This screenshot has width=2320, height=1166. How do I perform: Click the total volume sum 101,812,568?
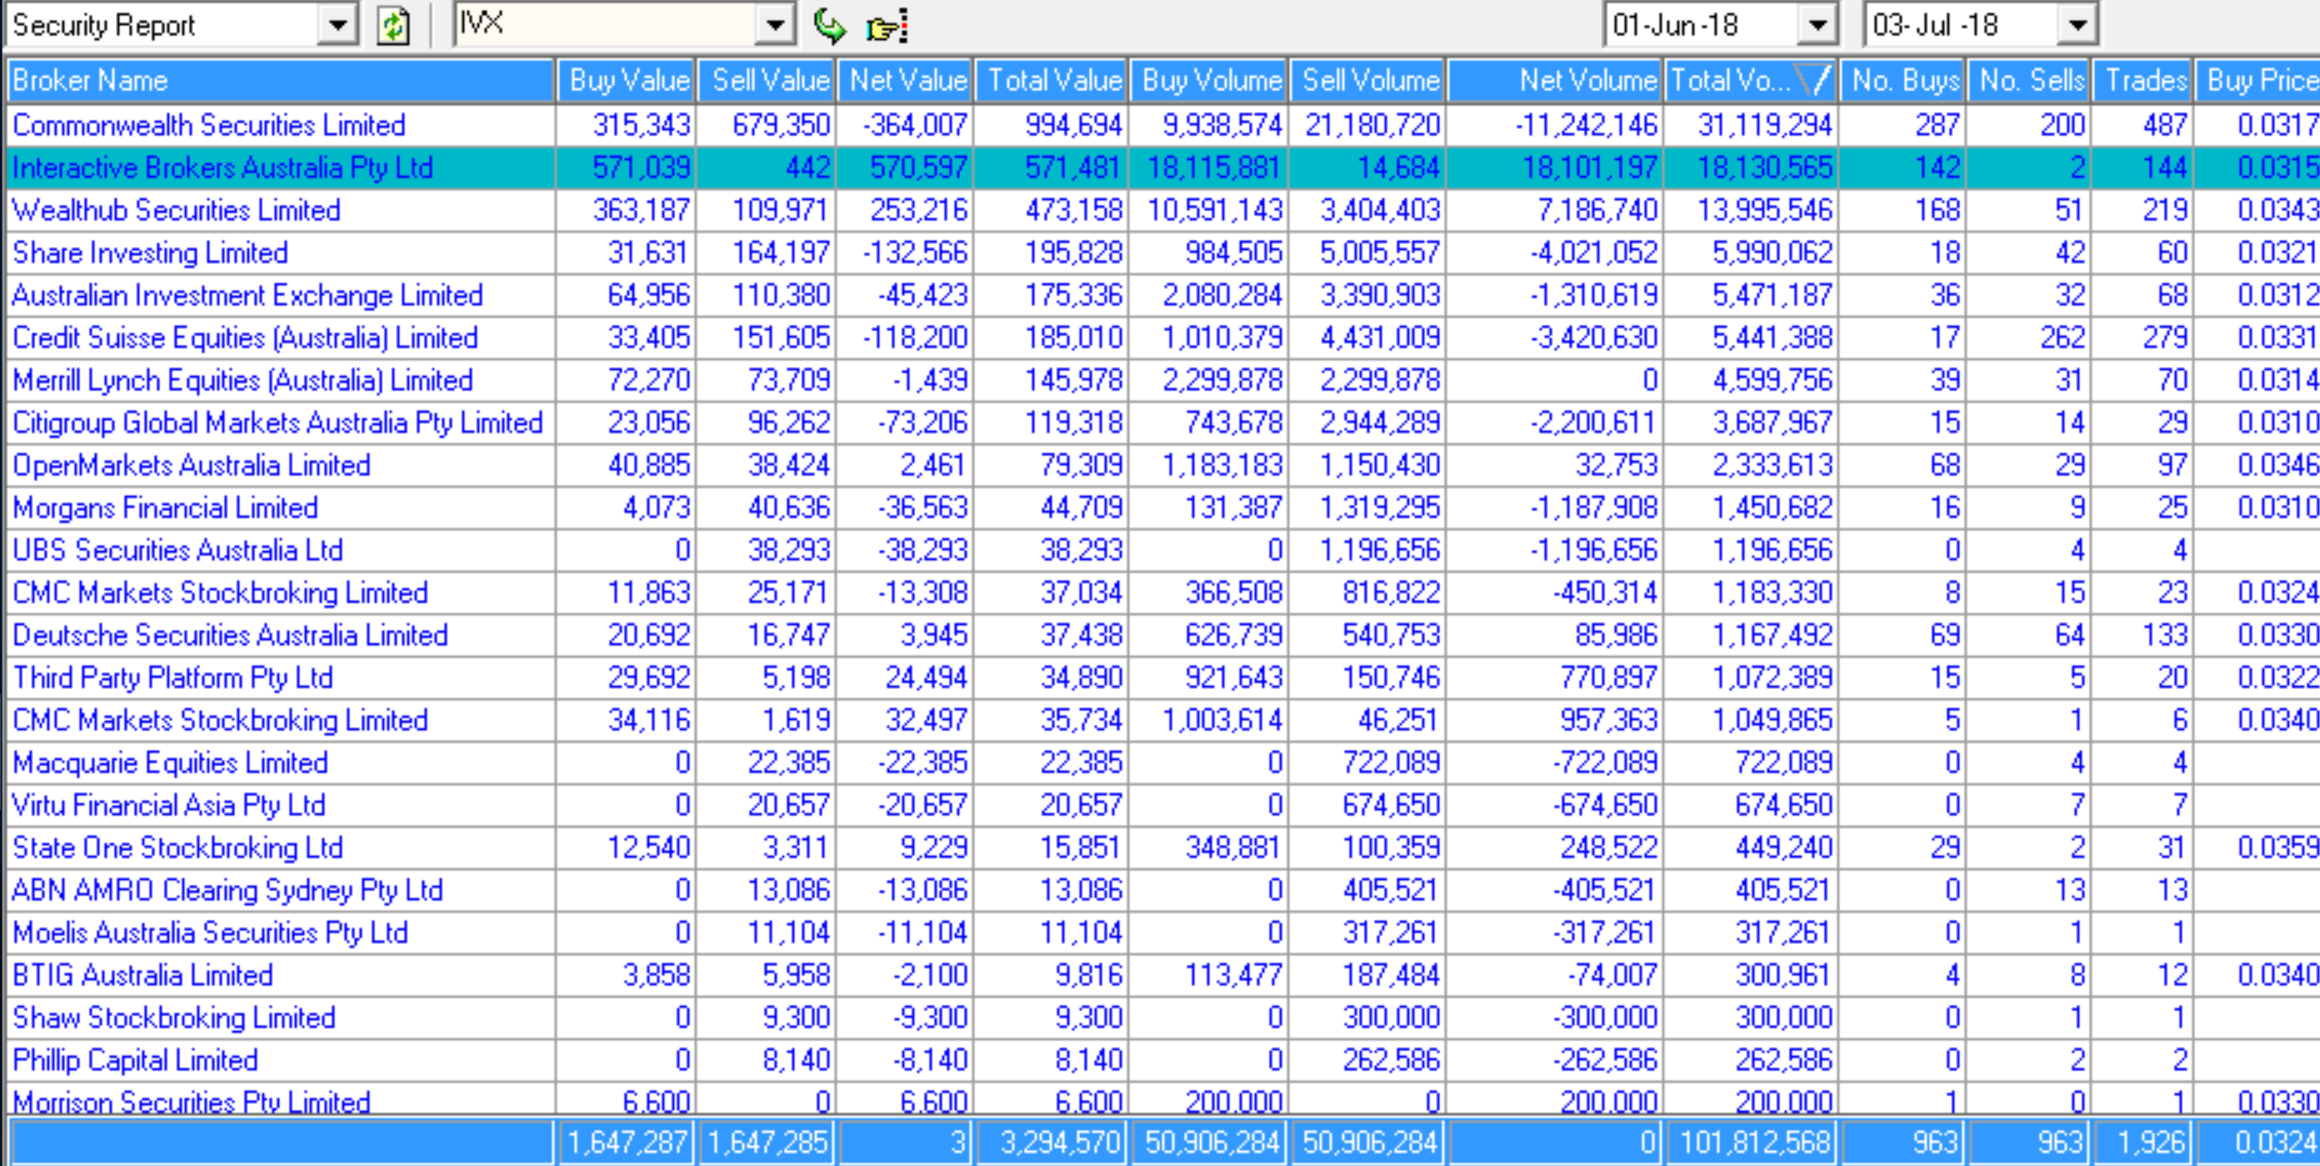(1756, 1143)
